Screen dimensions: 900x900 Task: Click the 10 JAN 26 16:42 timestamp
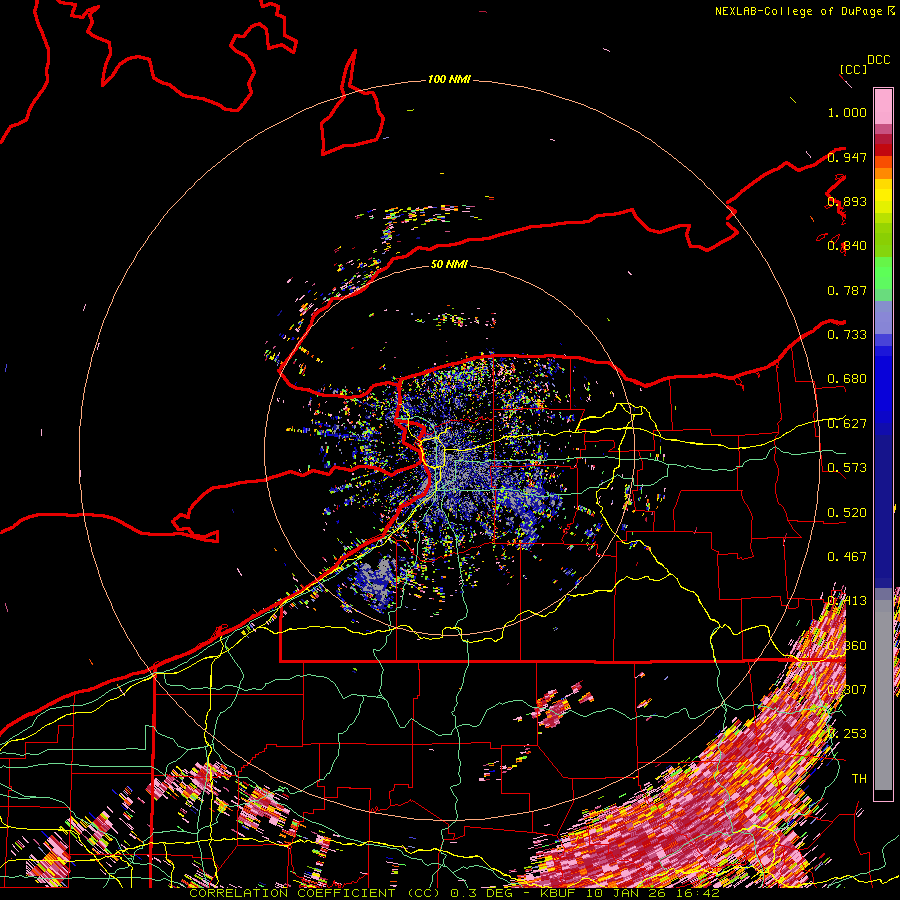[651, 893]
